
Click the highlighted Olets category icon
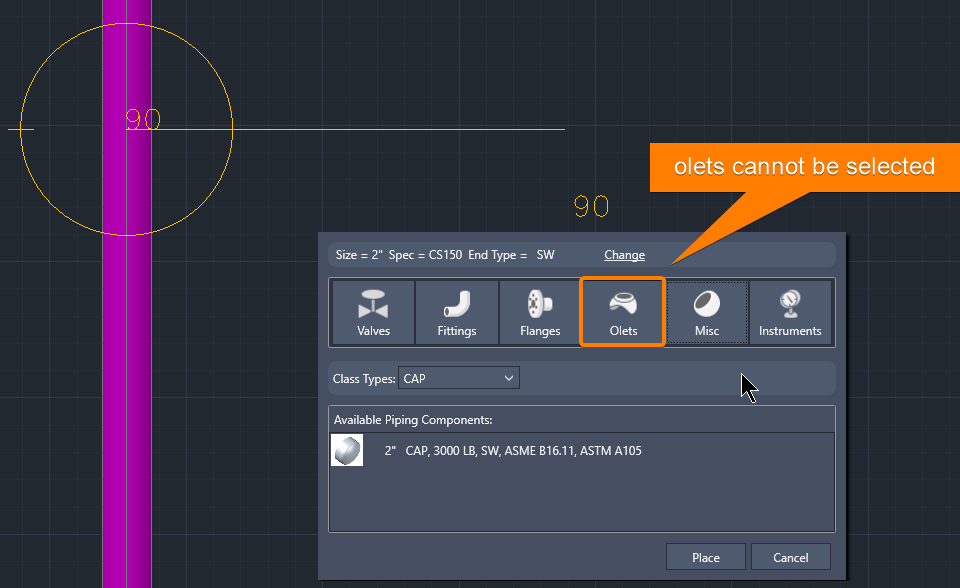click(x=622, y=312)
